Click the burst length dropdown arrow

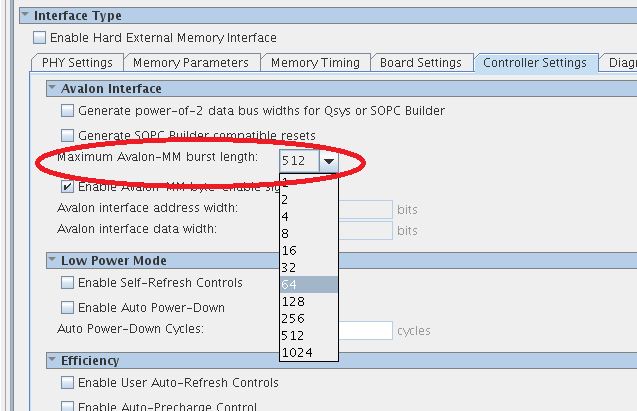pos(328,161)
